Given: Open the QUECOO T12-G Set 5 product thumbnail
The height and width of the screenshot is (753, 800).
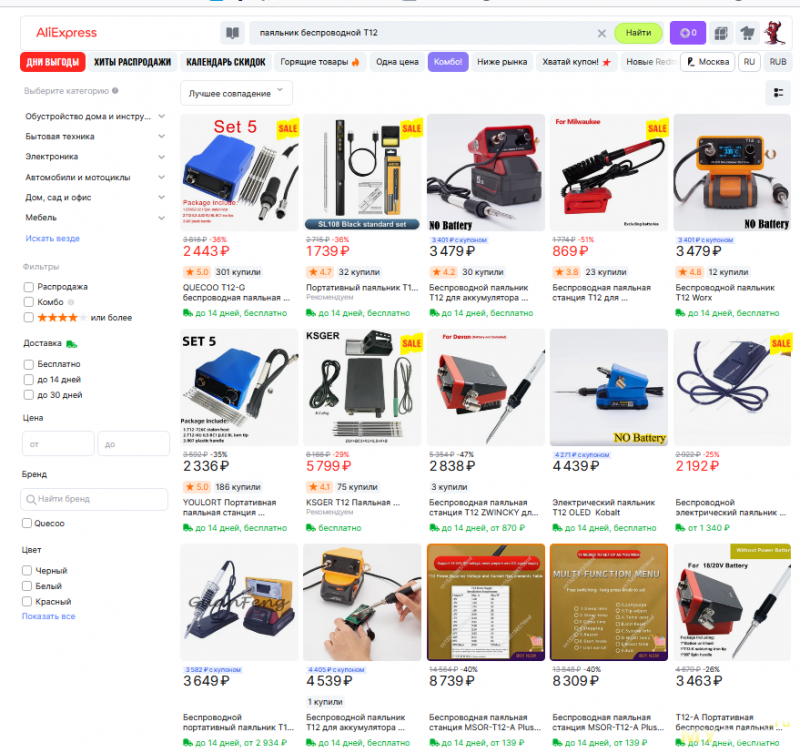Looking at the screenshot, I should 239,172.
